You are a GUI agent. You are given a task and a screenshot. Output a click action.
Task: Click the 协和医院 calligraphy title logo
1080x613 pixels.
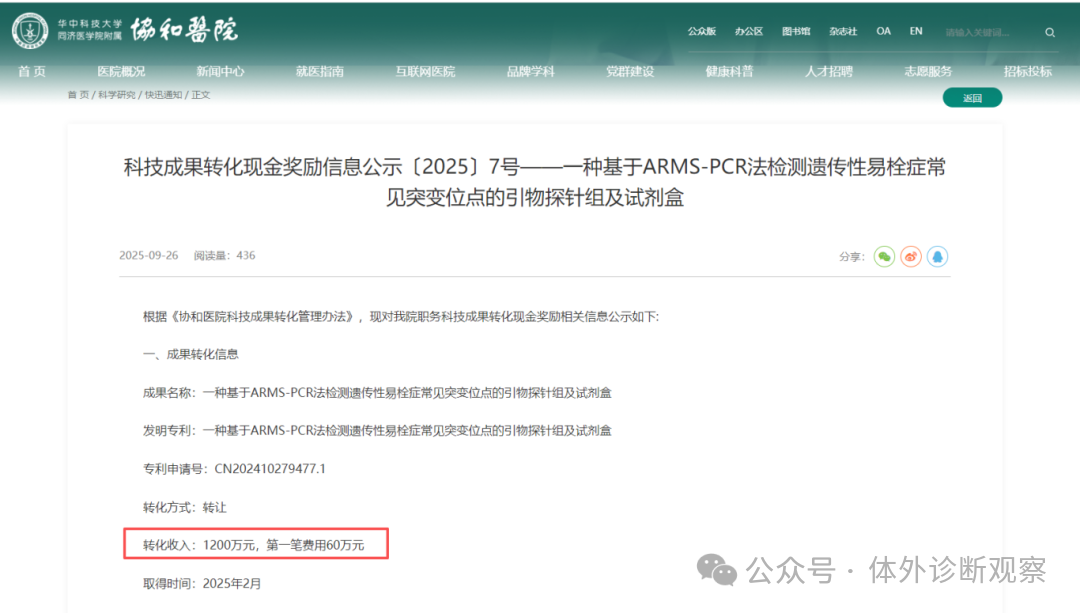pyautogui.click(x=184, y=31)
